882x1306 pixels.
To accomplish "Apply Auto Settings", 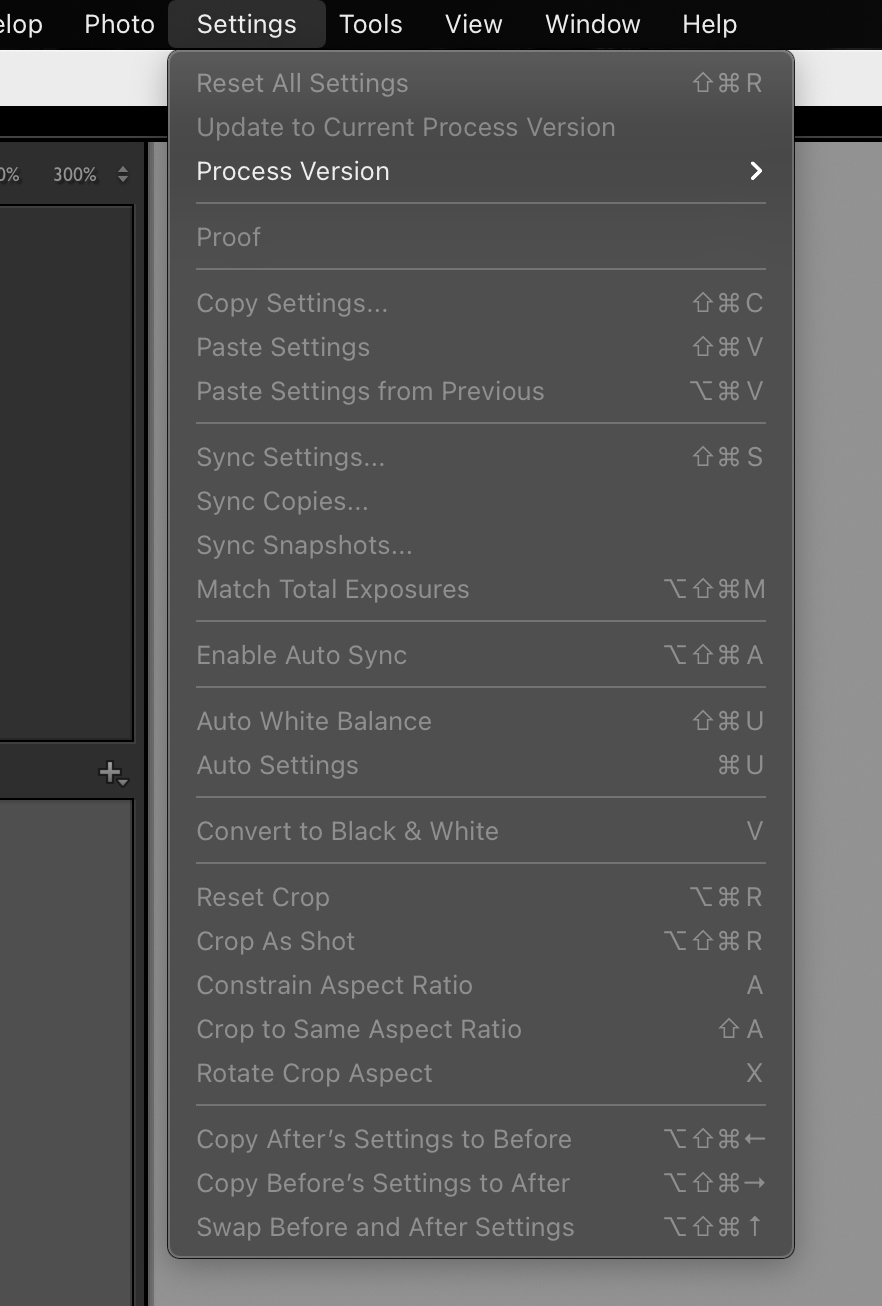I will pyautogui.click(x=278, y=765).
